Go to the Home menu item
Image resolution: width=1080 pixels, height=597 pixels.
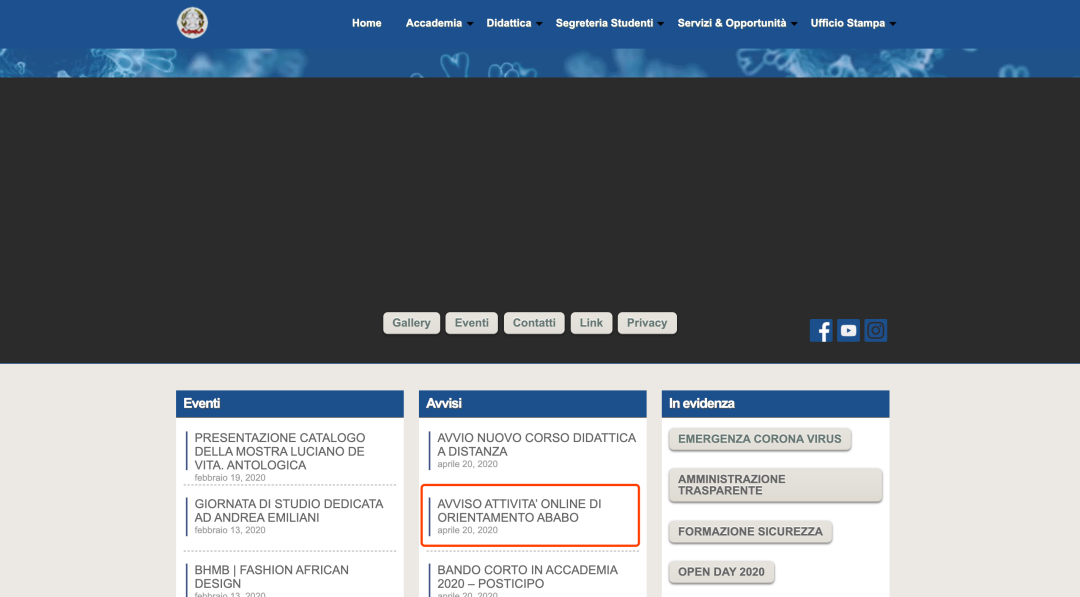366,23
